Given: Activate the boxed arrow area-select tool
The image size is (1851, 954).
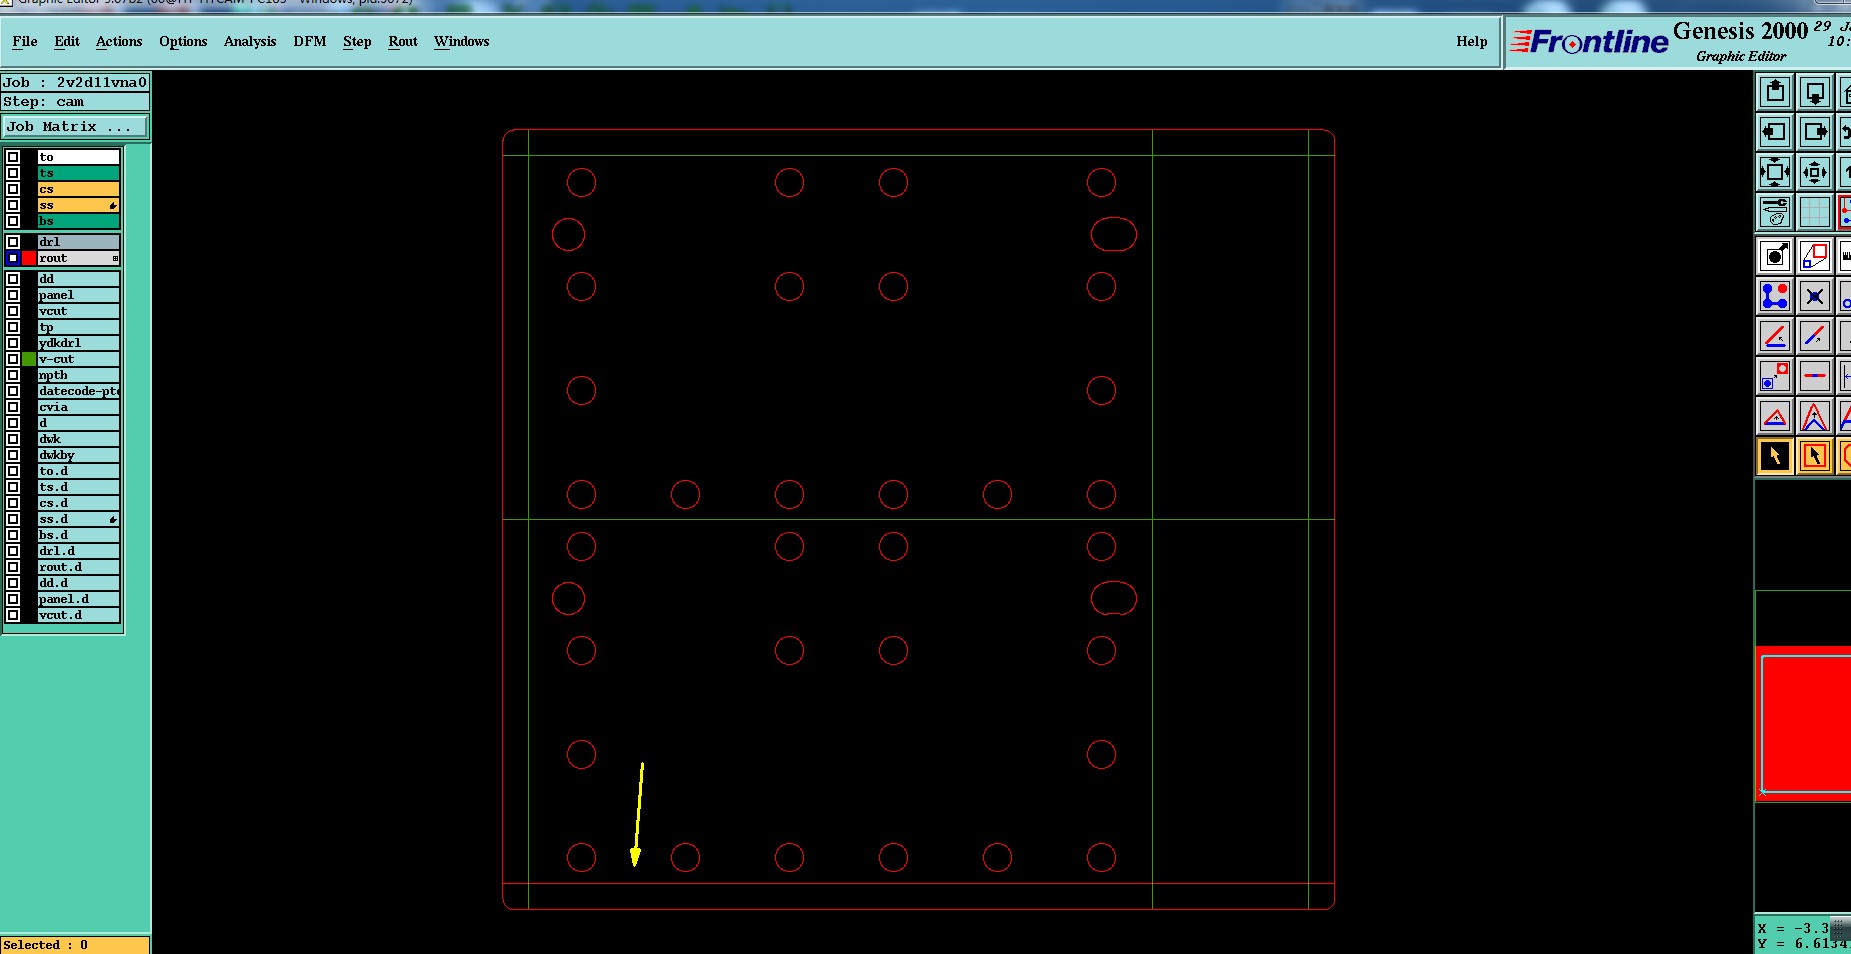Looking at the screenshot, I should pos(1815,456).
